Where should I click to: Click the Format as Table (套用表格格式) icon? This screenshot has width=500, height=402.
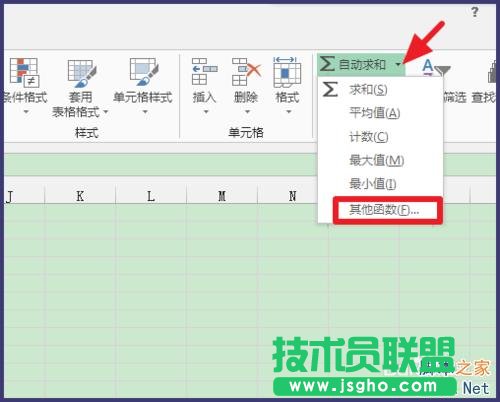pos(82,73)
